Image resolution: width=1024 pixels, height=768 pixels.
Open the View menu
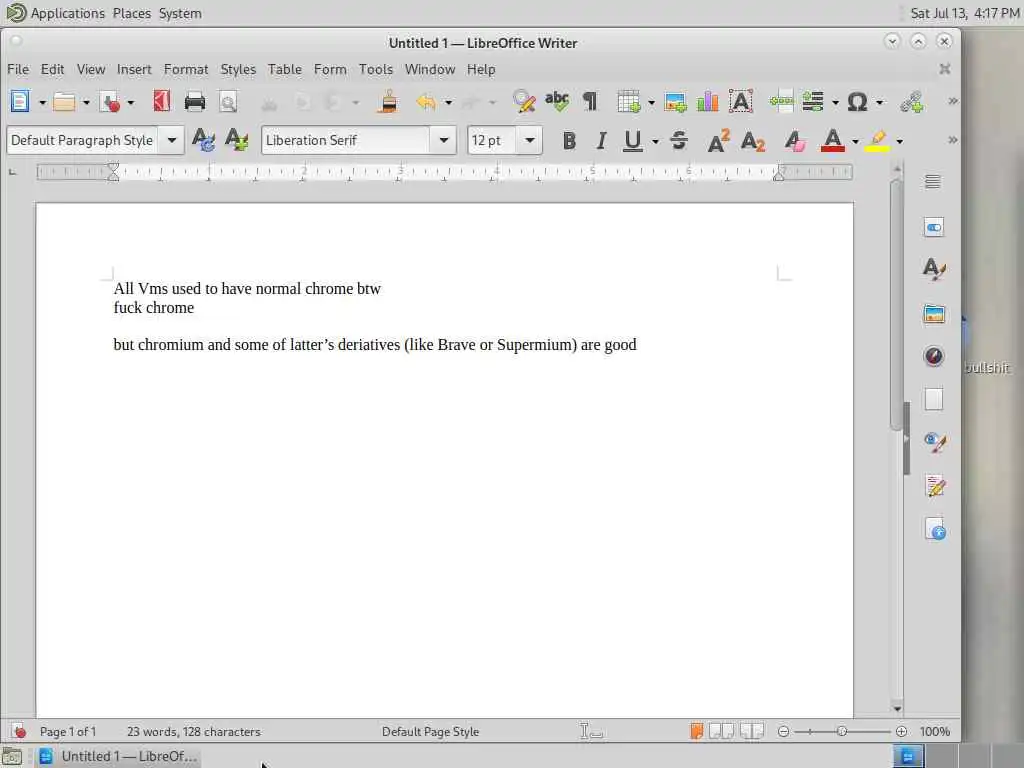point(91,69)
